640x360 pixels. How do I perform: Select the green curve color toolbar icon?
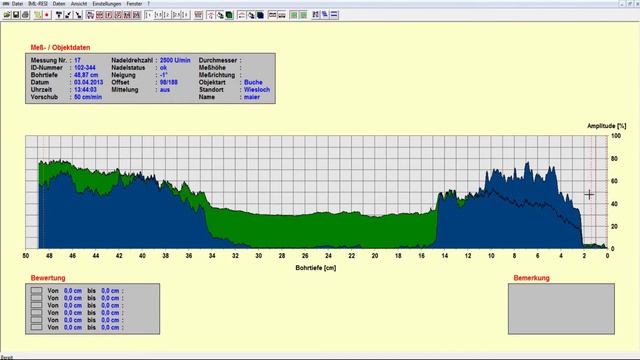coord(229,15)
